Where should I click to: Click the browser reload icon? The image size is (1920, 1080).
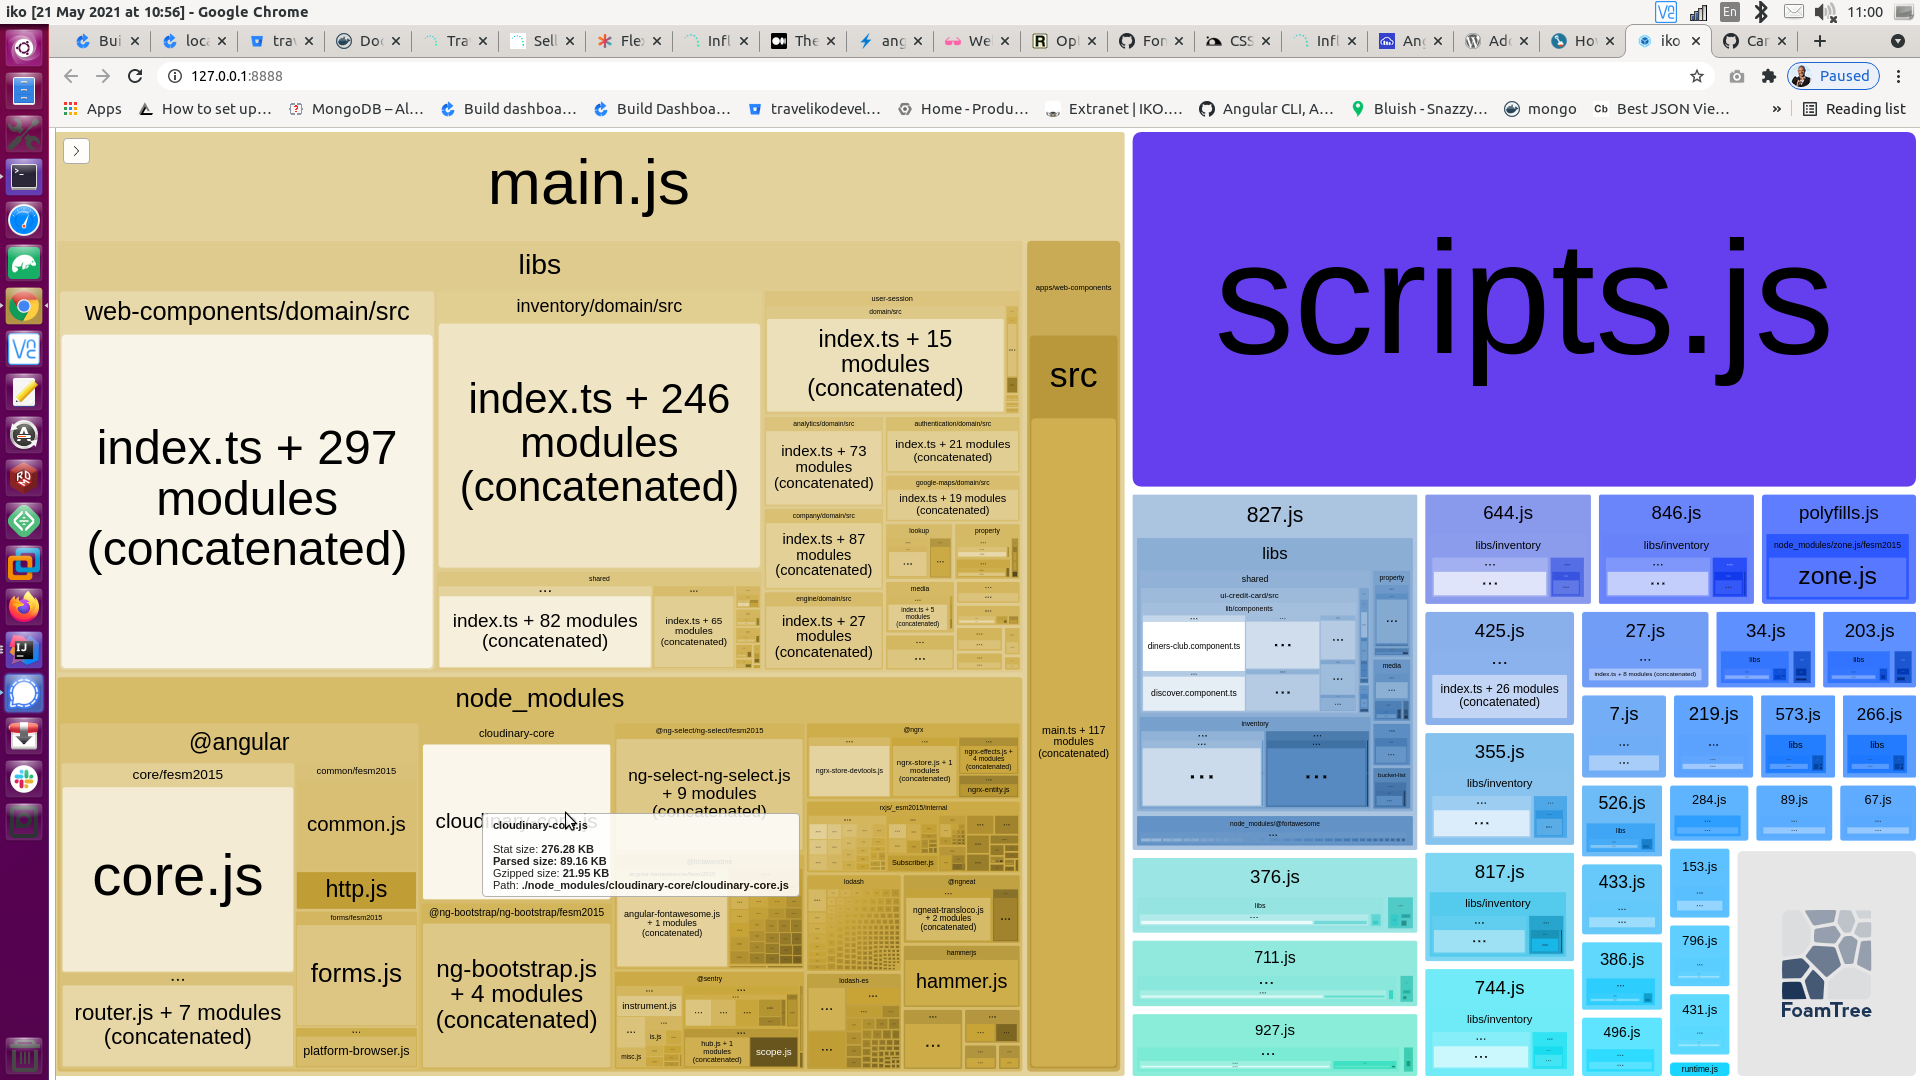pos(135,75)
